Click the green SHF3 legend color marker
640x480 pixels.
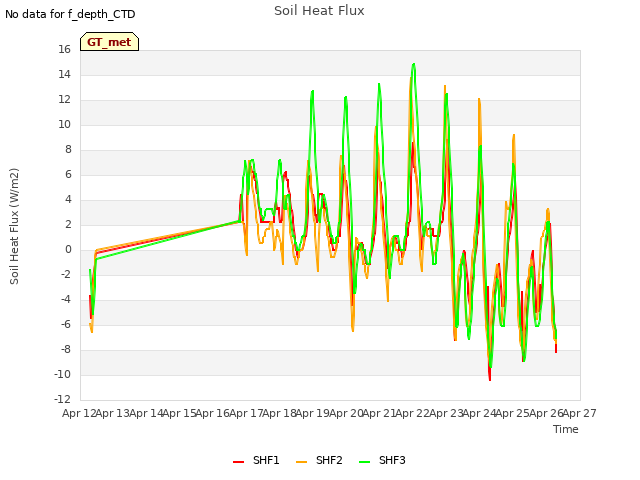point(364,462)
